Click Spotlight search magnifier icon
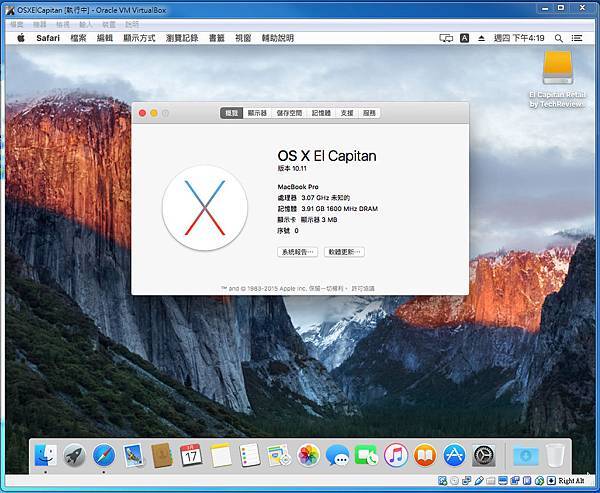Screen dimensions: 600x493 [x=558, y=38]
